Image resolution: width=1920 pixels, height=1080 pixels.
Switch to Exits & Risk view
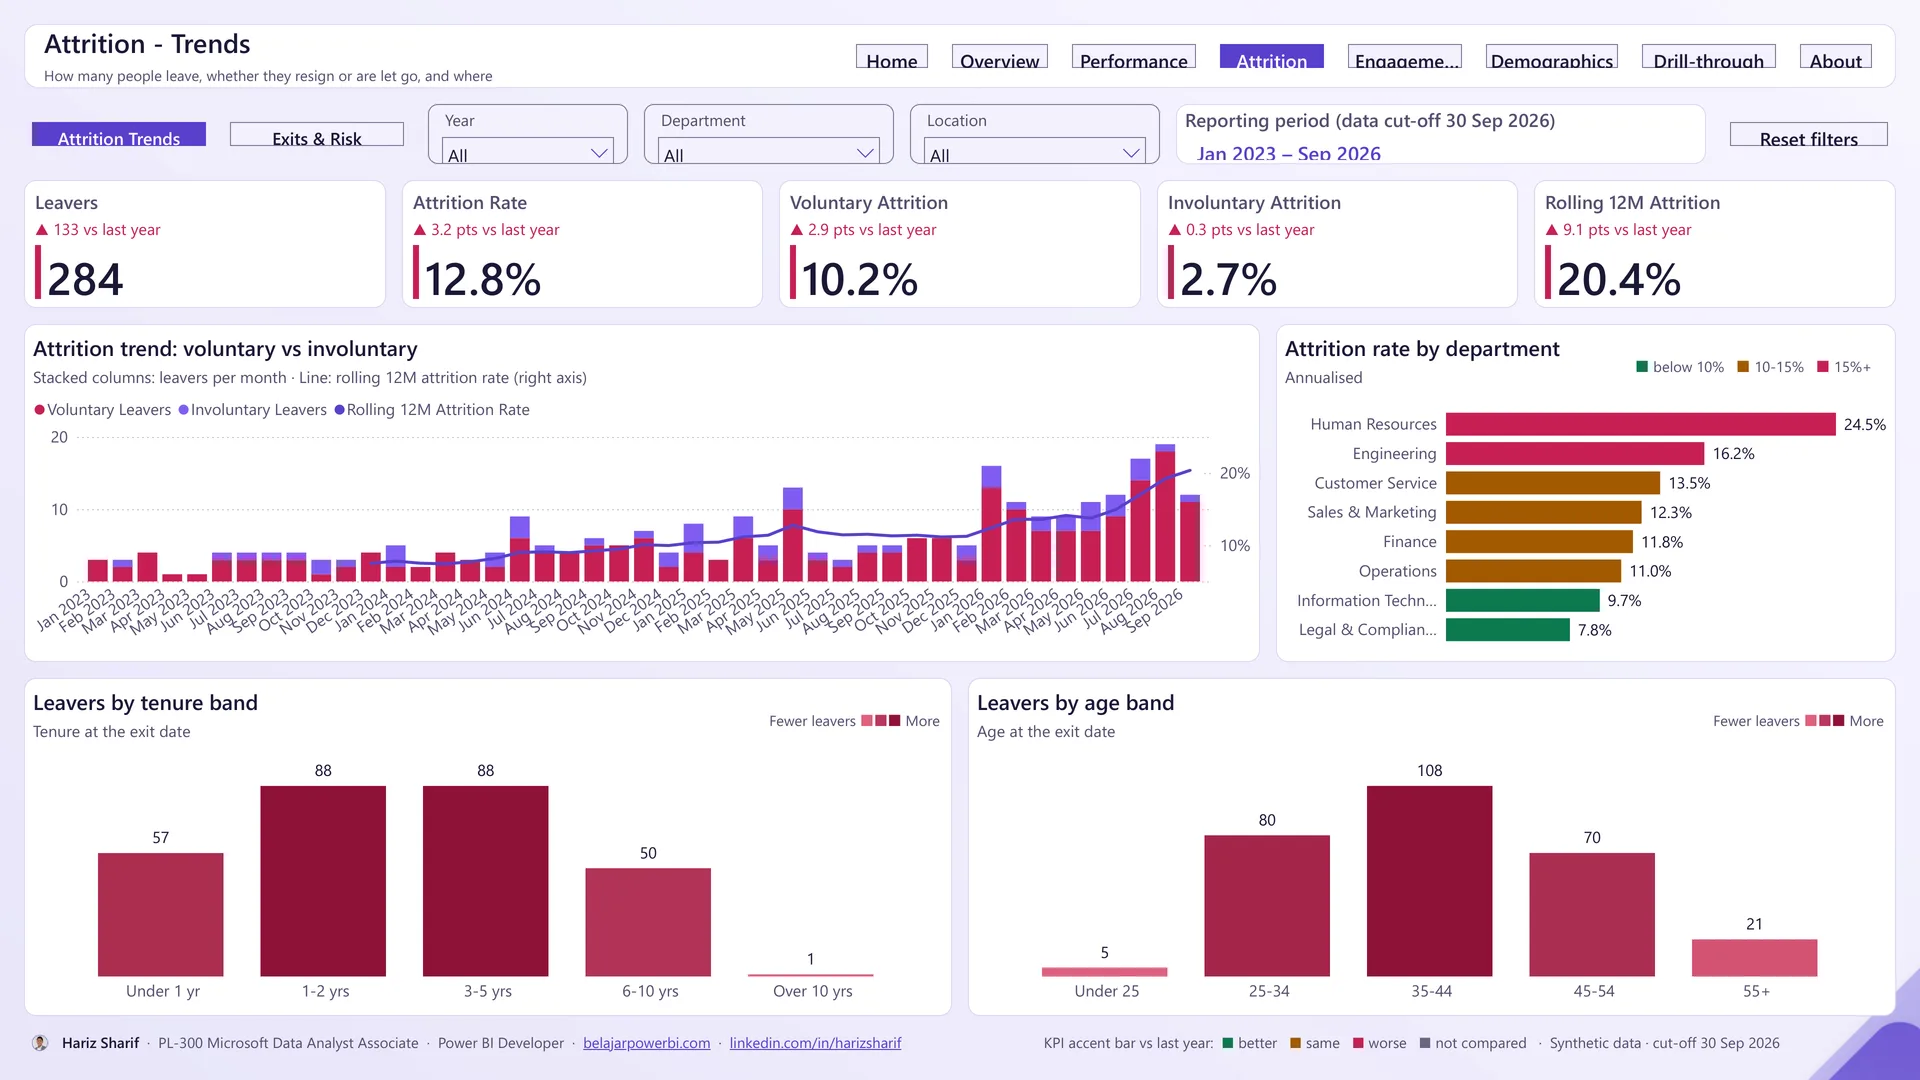tap(317, 135)
